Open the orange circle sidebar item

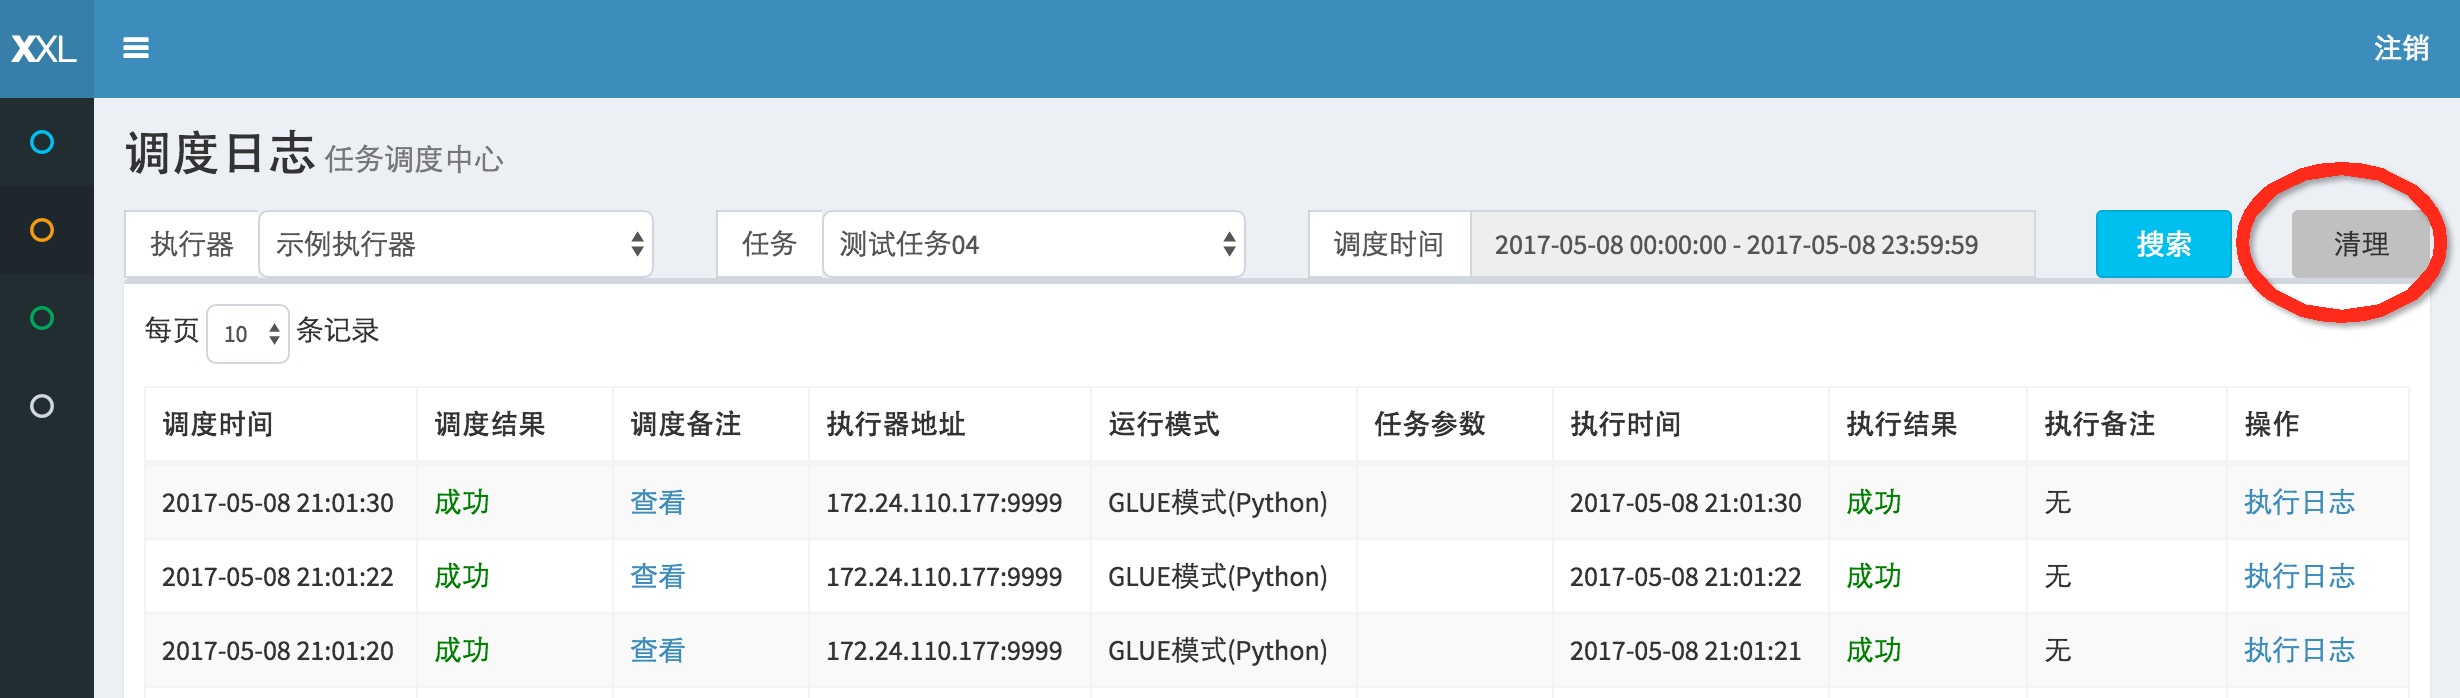click(42, 230)
